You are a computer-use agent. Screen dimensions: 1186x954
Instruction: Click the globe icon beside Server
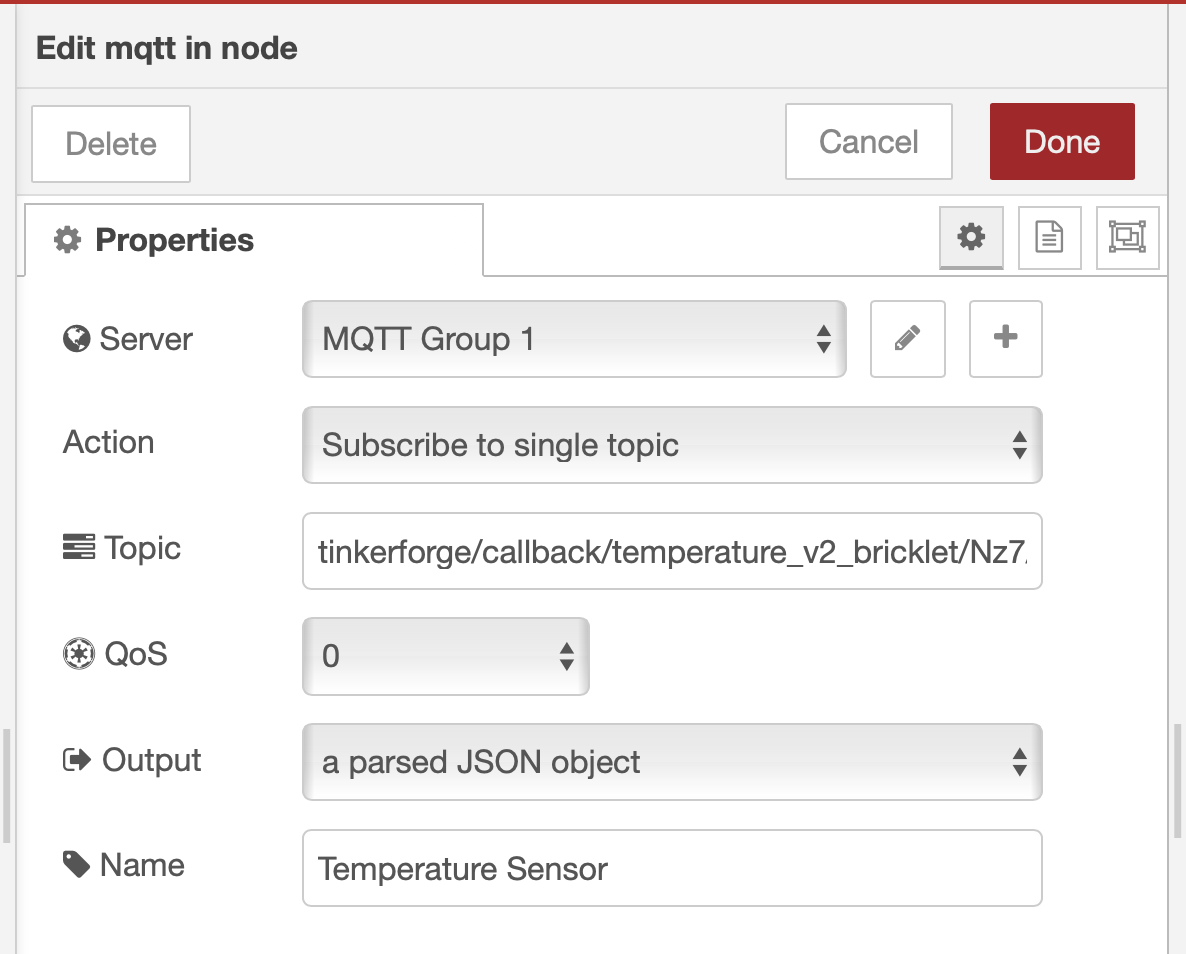pyautogui.click(x=78, y=339)
